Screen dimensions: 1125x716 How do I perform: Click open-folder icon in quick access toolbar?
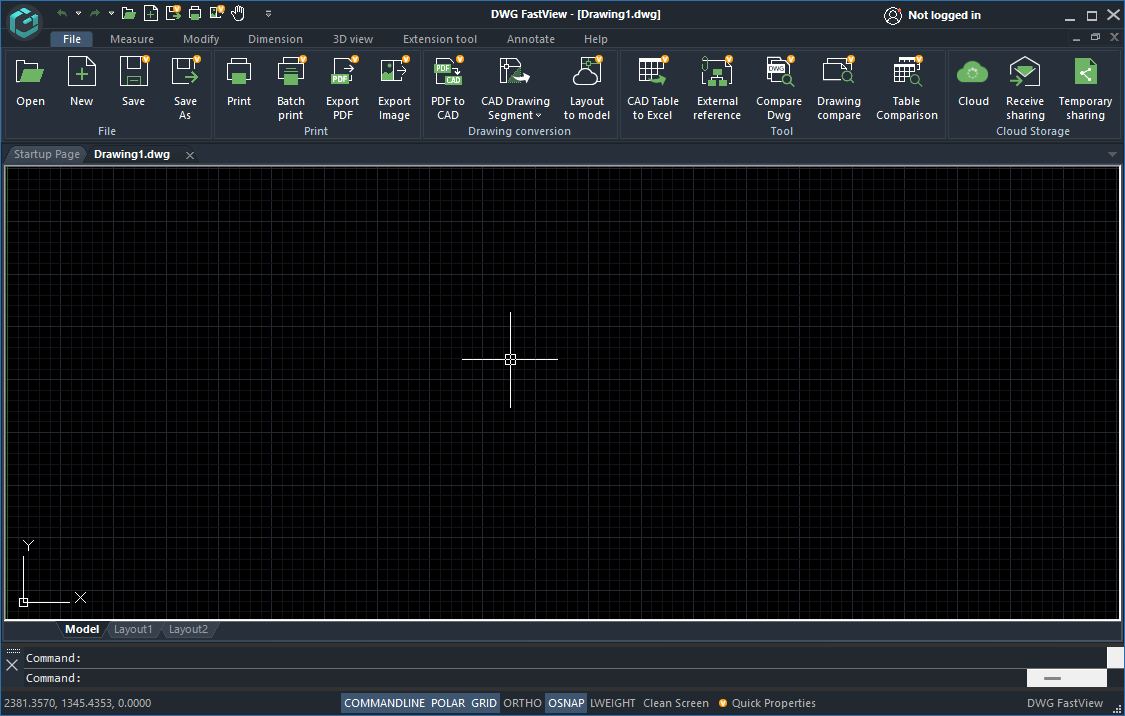click(x=128, y=14)
